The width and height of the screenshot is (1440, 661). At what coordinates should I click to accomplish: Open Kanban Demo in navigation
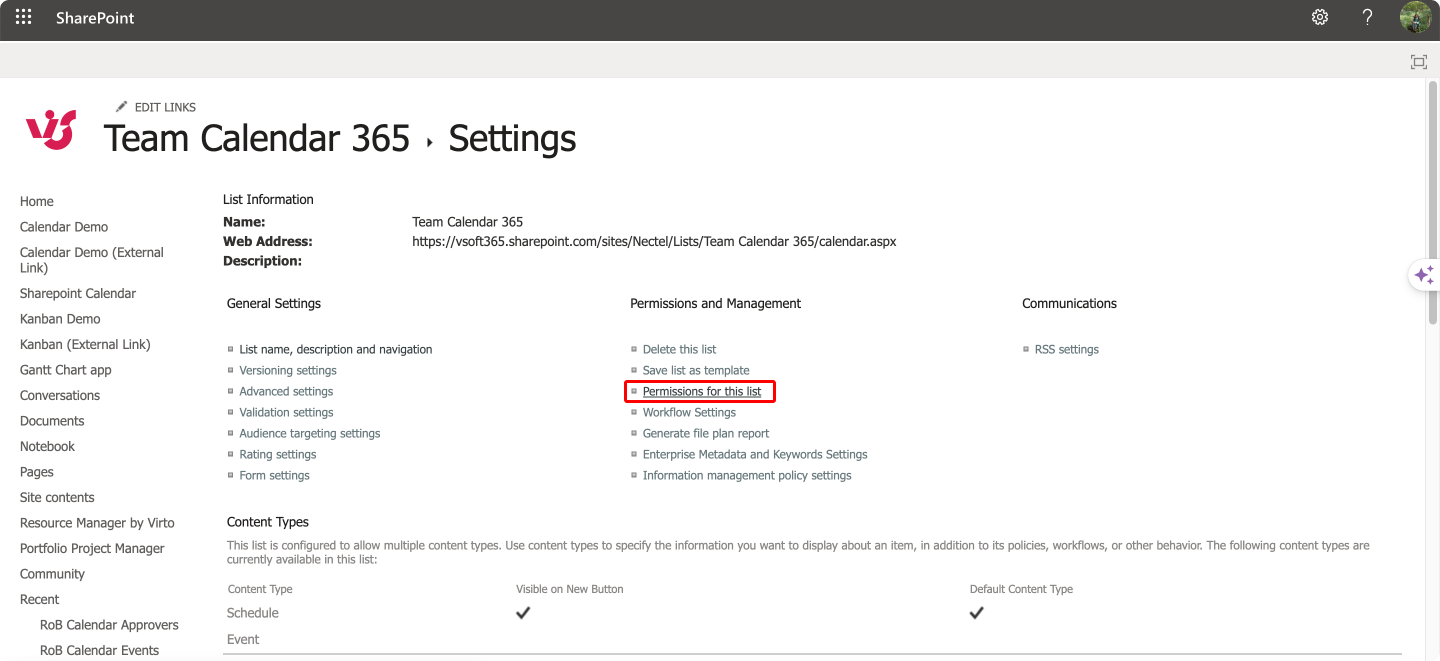pyautogui.click(x=60, y=319)
